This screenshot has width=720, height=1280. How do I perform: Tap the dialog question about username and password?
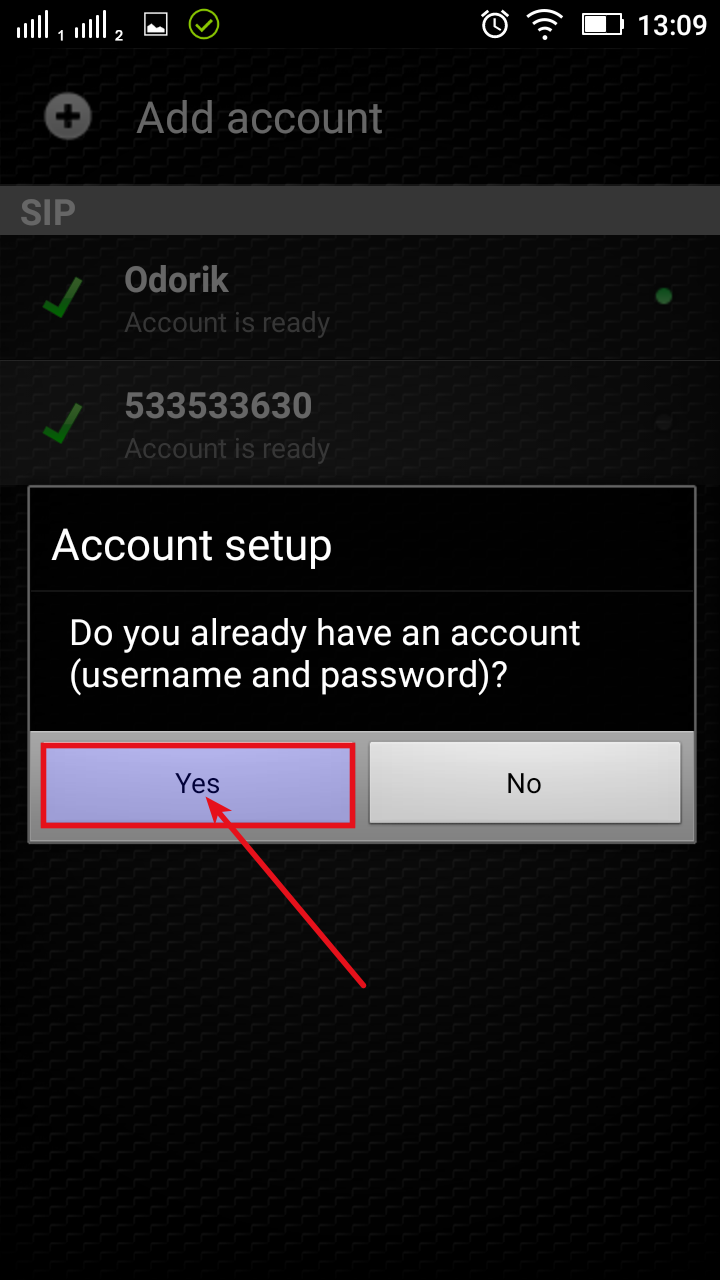tap(325, 654)
